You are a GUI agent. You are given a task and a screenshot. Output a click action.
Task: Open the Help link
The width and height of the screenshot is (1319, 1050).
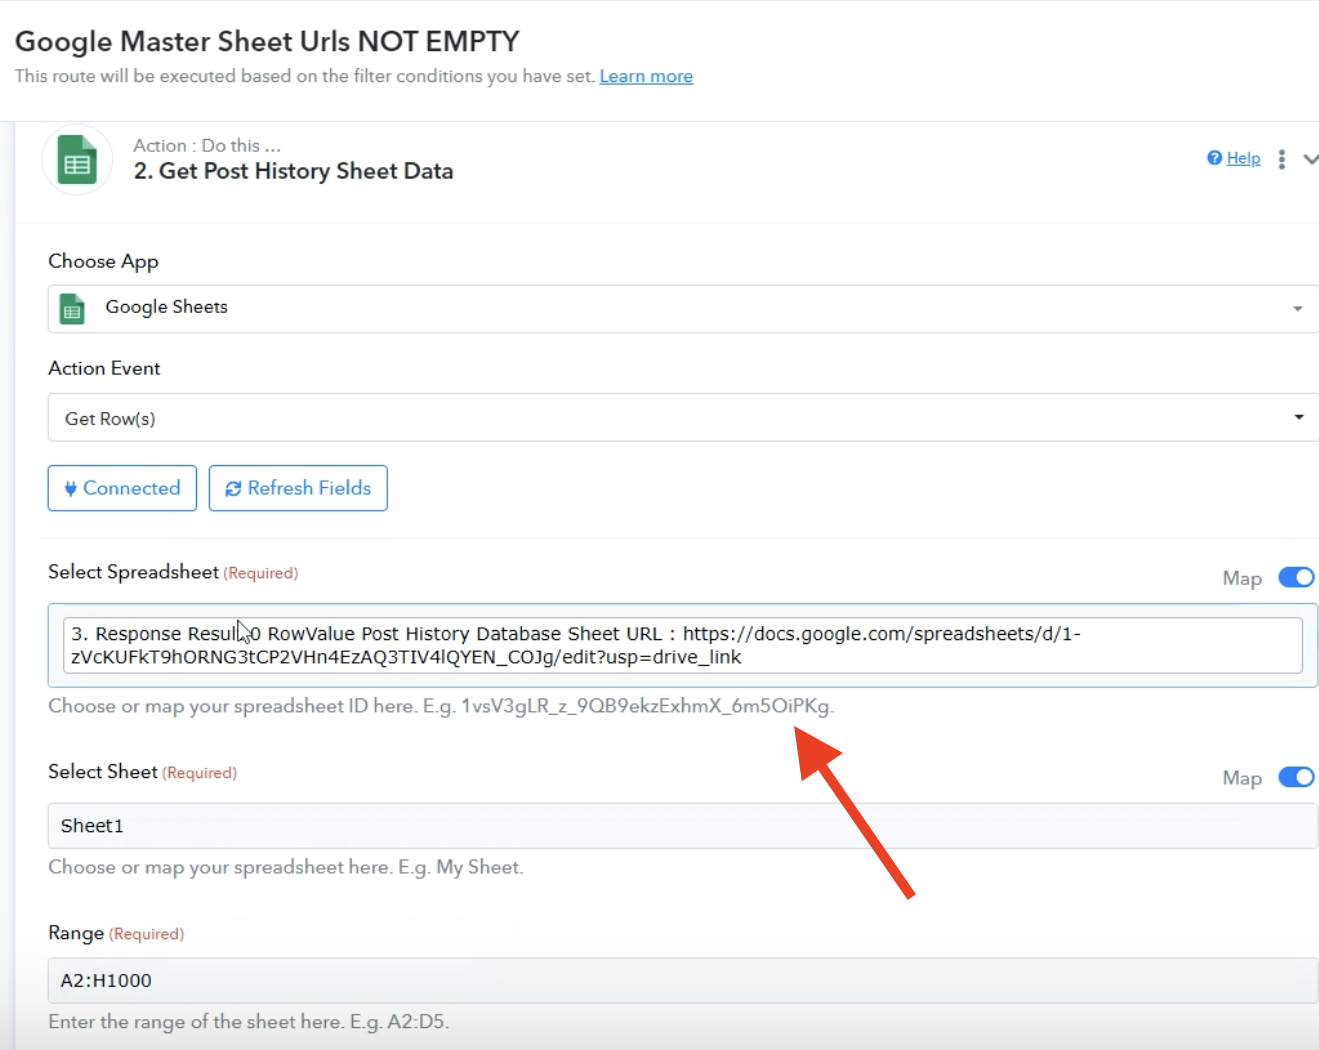point(1243,158)
